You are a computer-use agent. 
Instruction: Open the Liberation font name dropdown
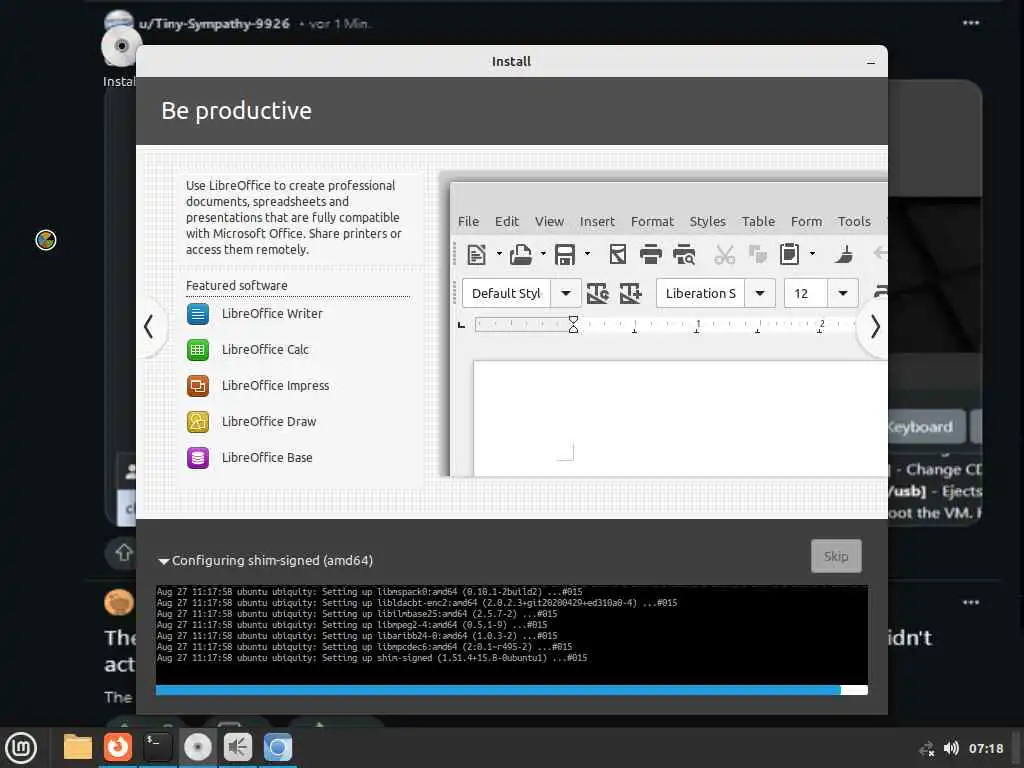(760, 294)
